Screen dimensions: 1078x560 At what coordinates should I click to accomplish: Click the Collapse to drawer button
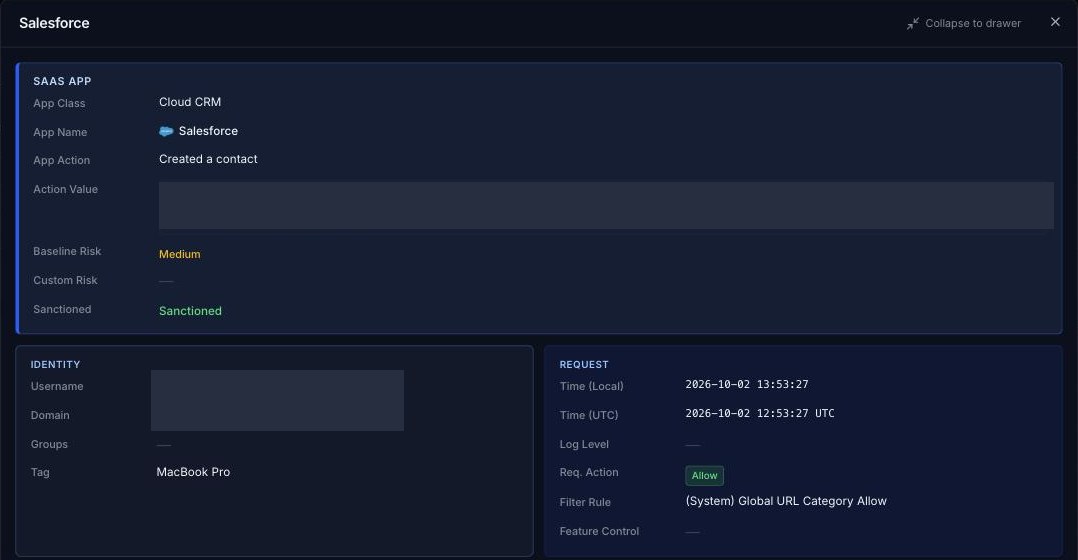[963, 23]
